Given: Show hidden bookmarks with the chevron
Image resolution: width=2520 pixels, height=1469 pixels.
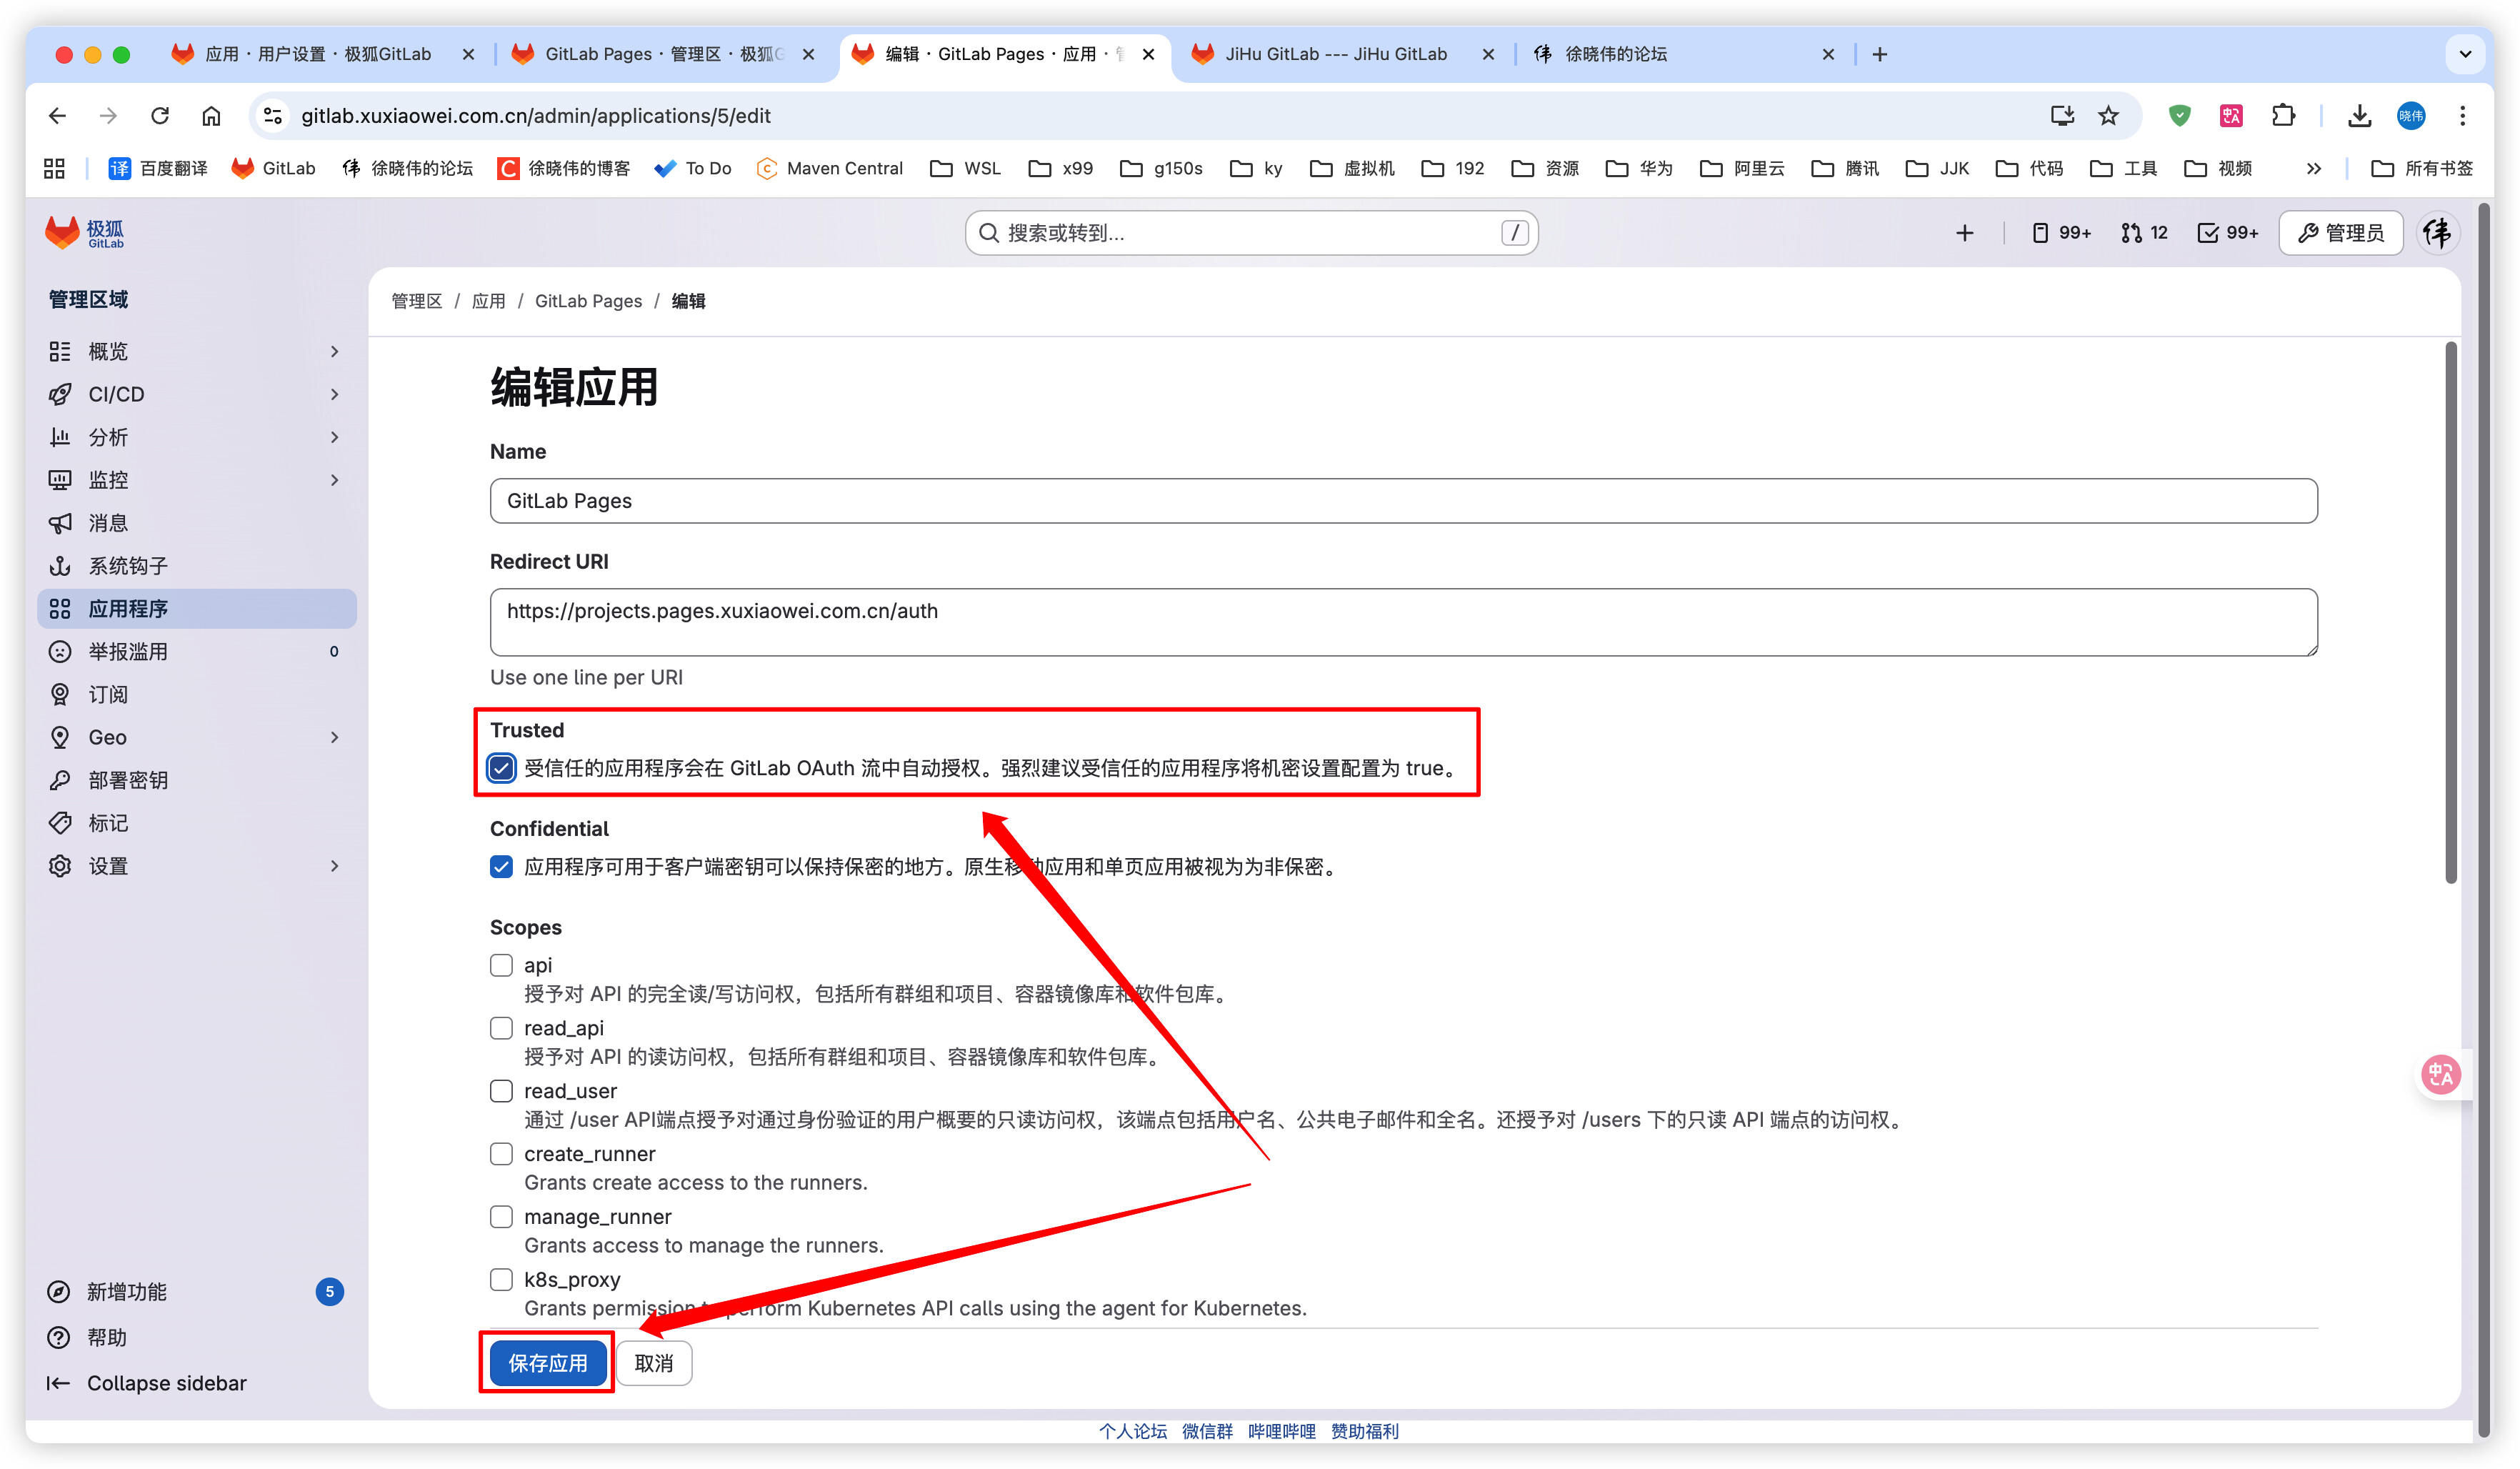Looking at the screenshot, I should 2313,169.
